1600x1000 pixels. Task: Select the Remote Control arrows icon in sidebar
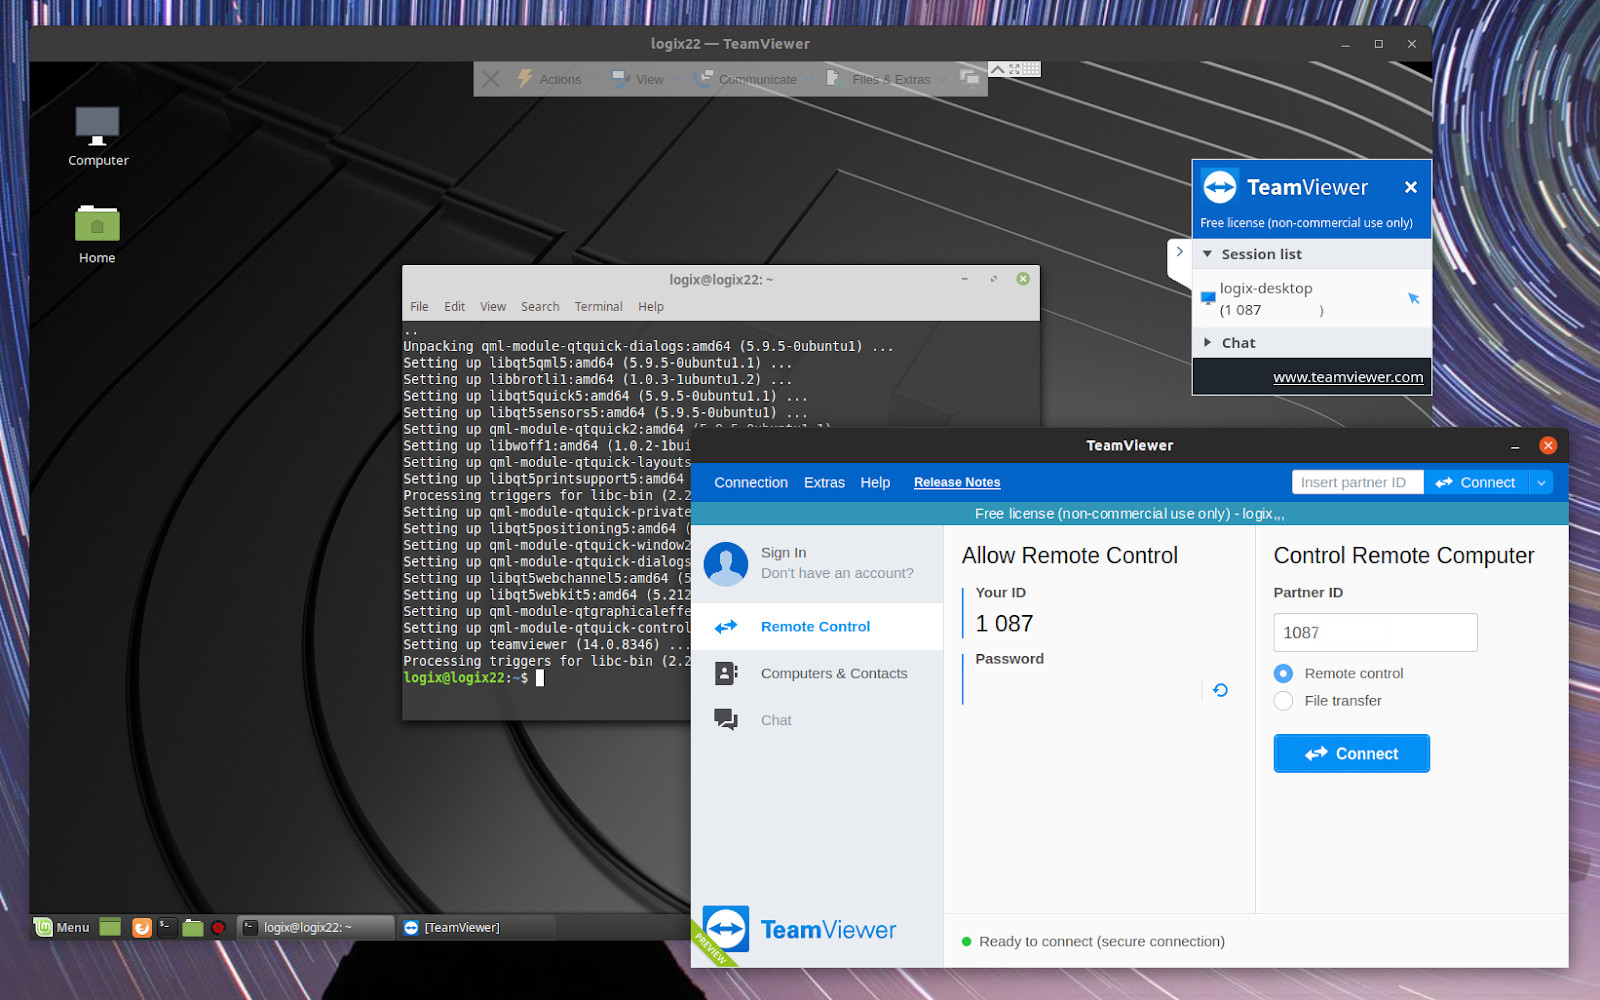pos(726,626)
